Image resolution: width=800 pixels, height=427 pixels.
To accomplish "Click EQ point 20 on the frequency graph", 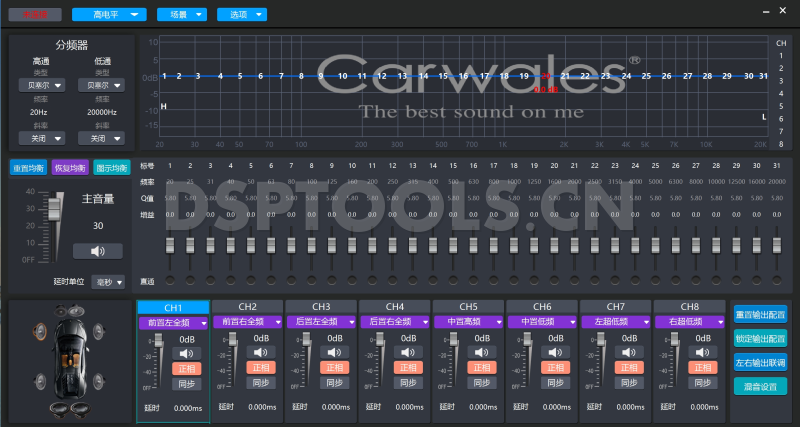I will pos(544,76).
